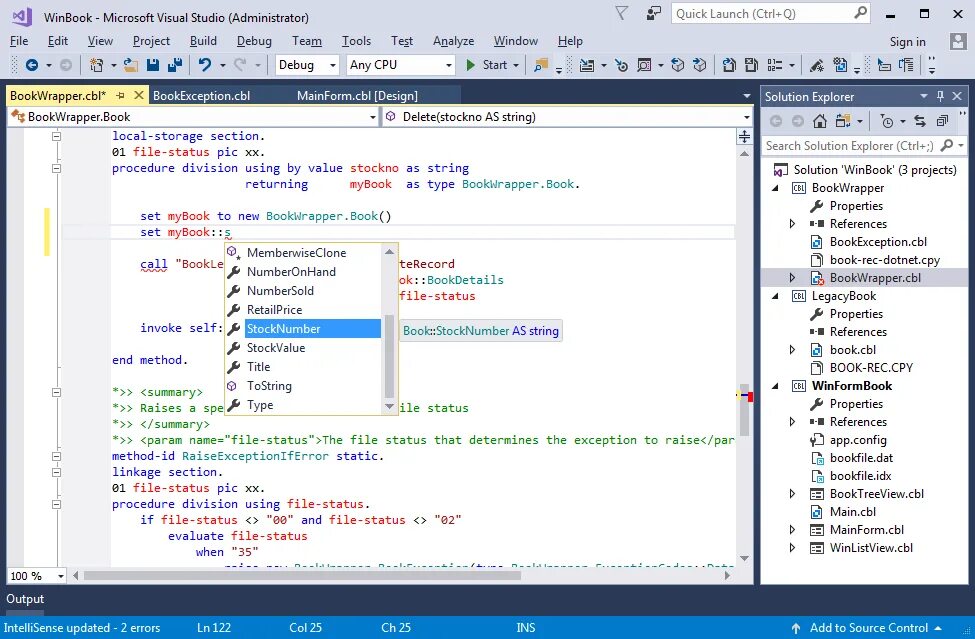Click the Sign in link
The image size is (975, 639).
(907, 42)
